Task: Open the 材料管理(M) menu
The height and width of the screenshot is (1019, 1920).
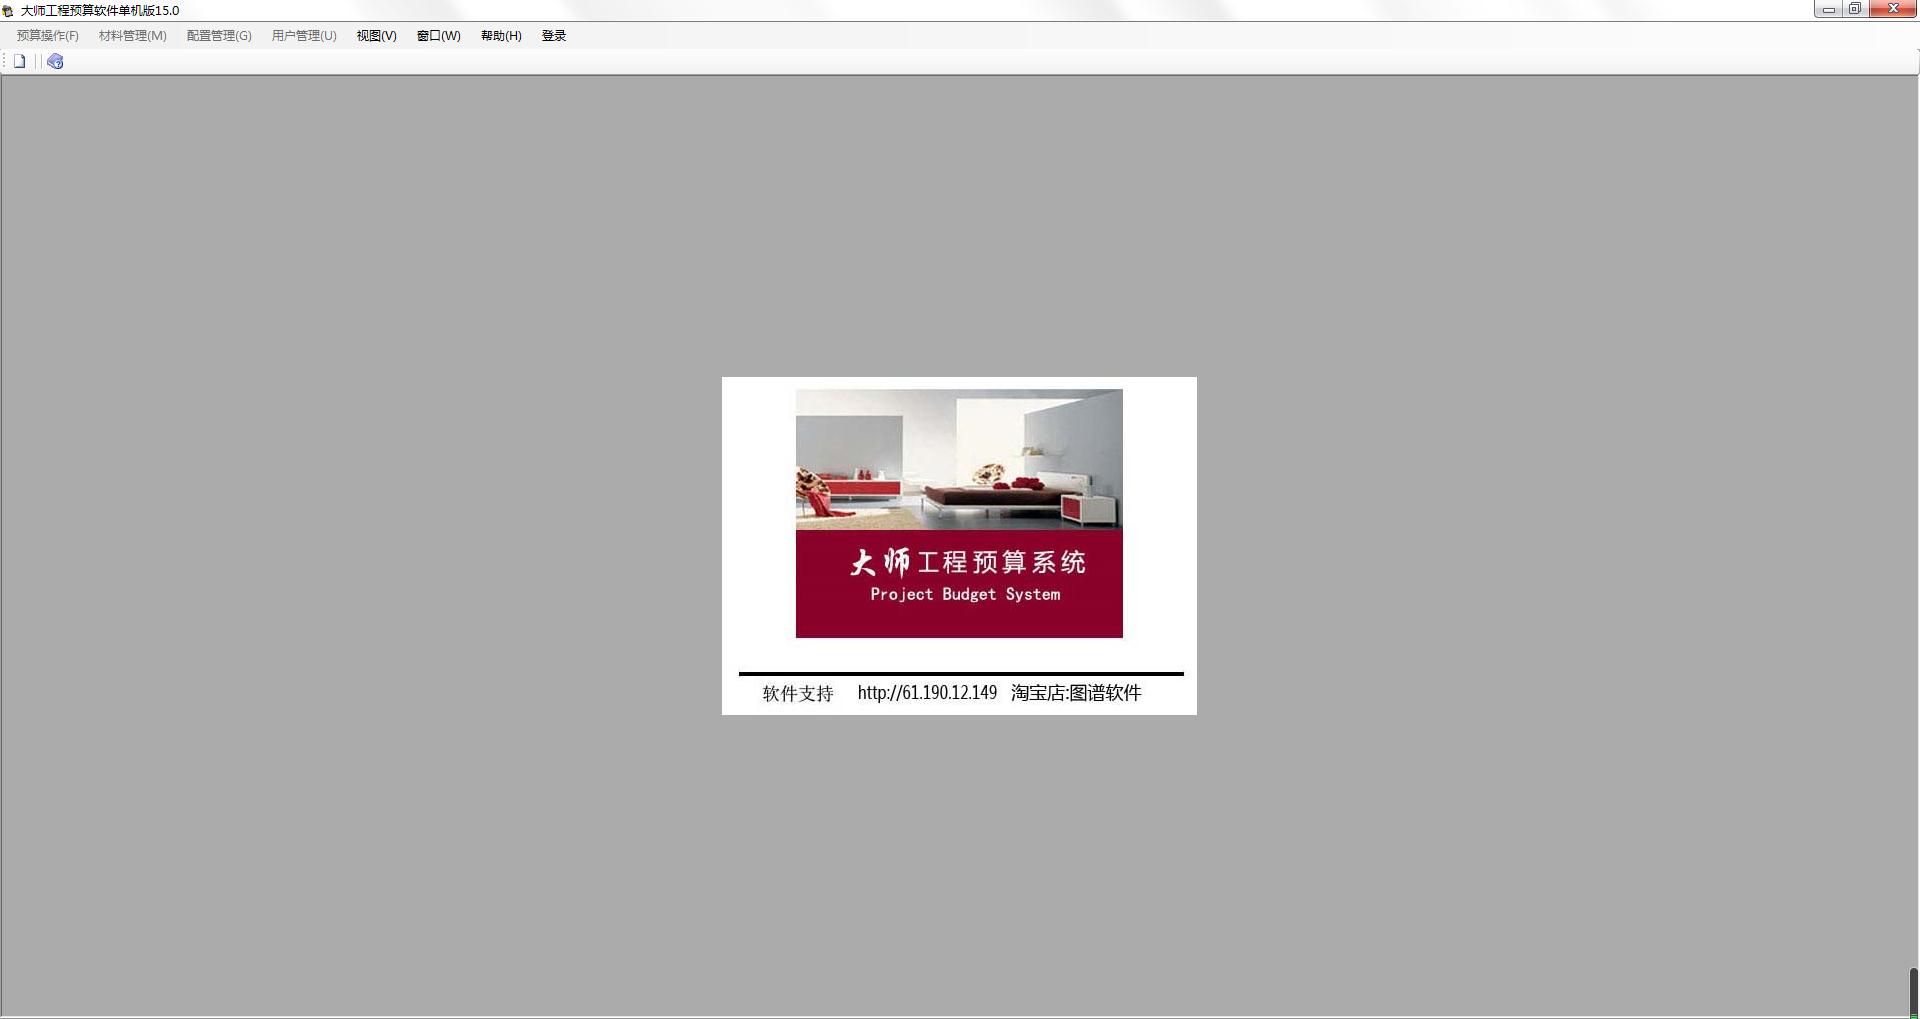Action: [x=132, y=36]
